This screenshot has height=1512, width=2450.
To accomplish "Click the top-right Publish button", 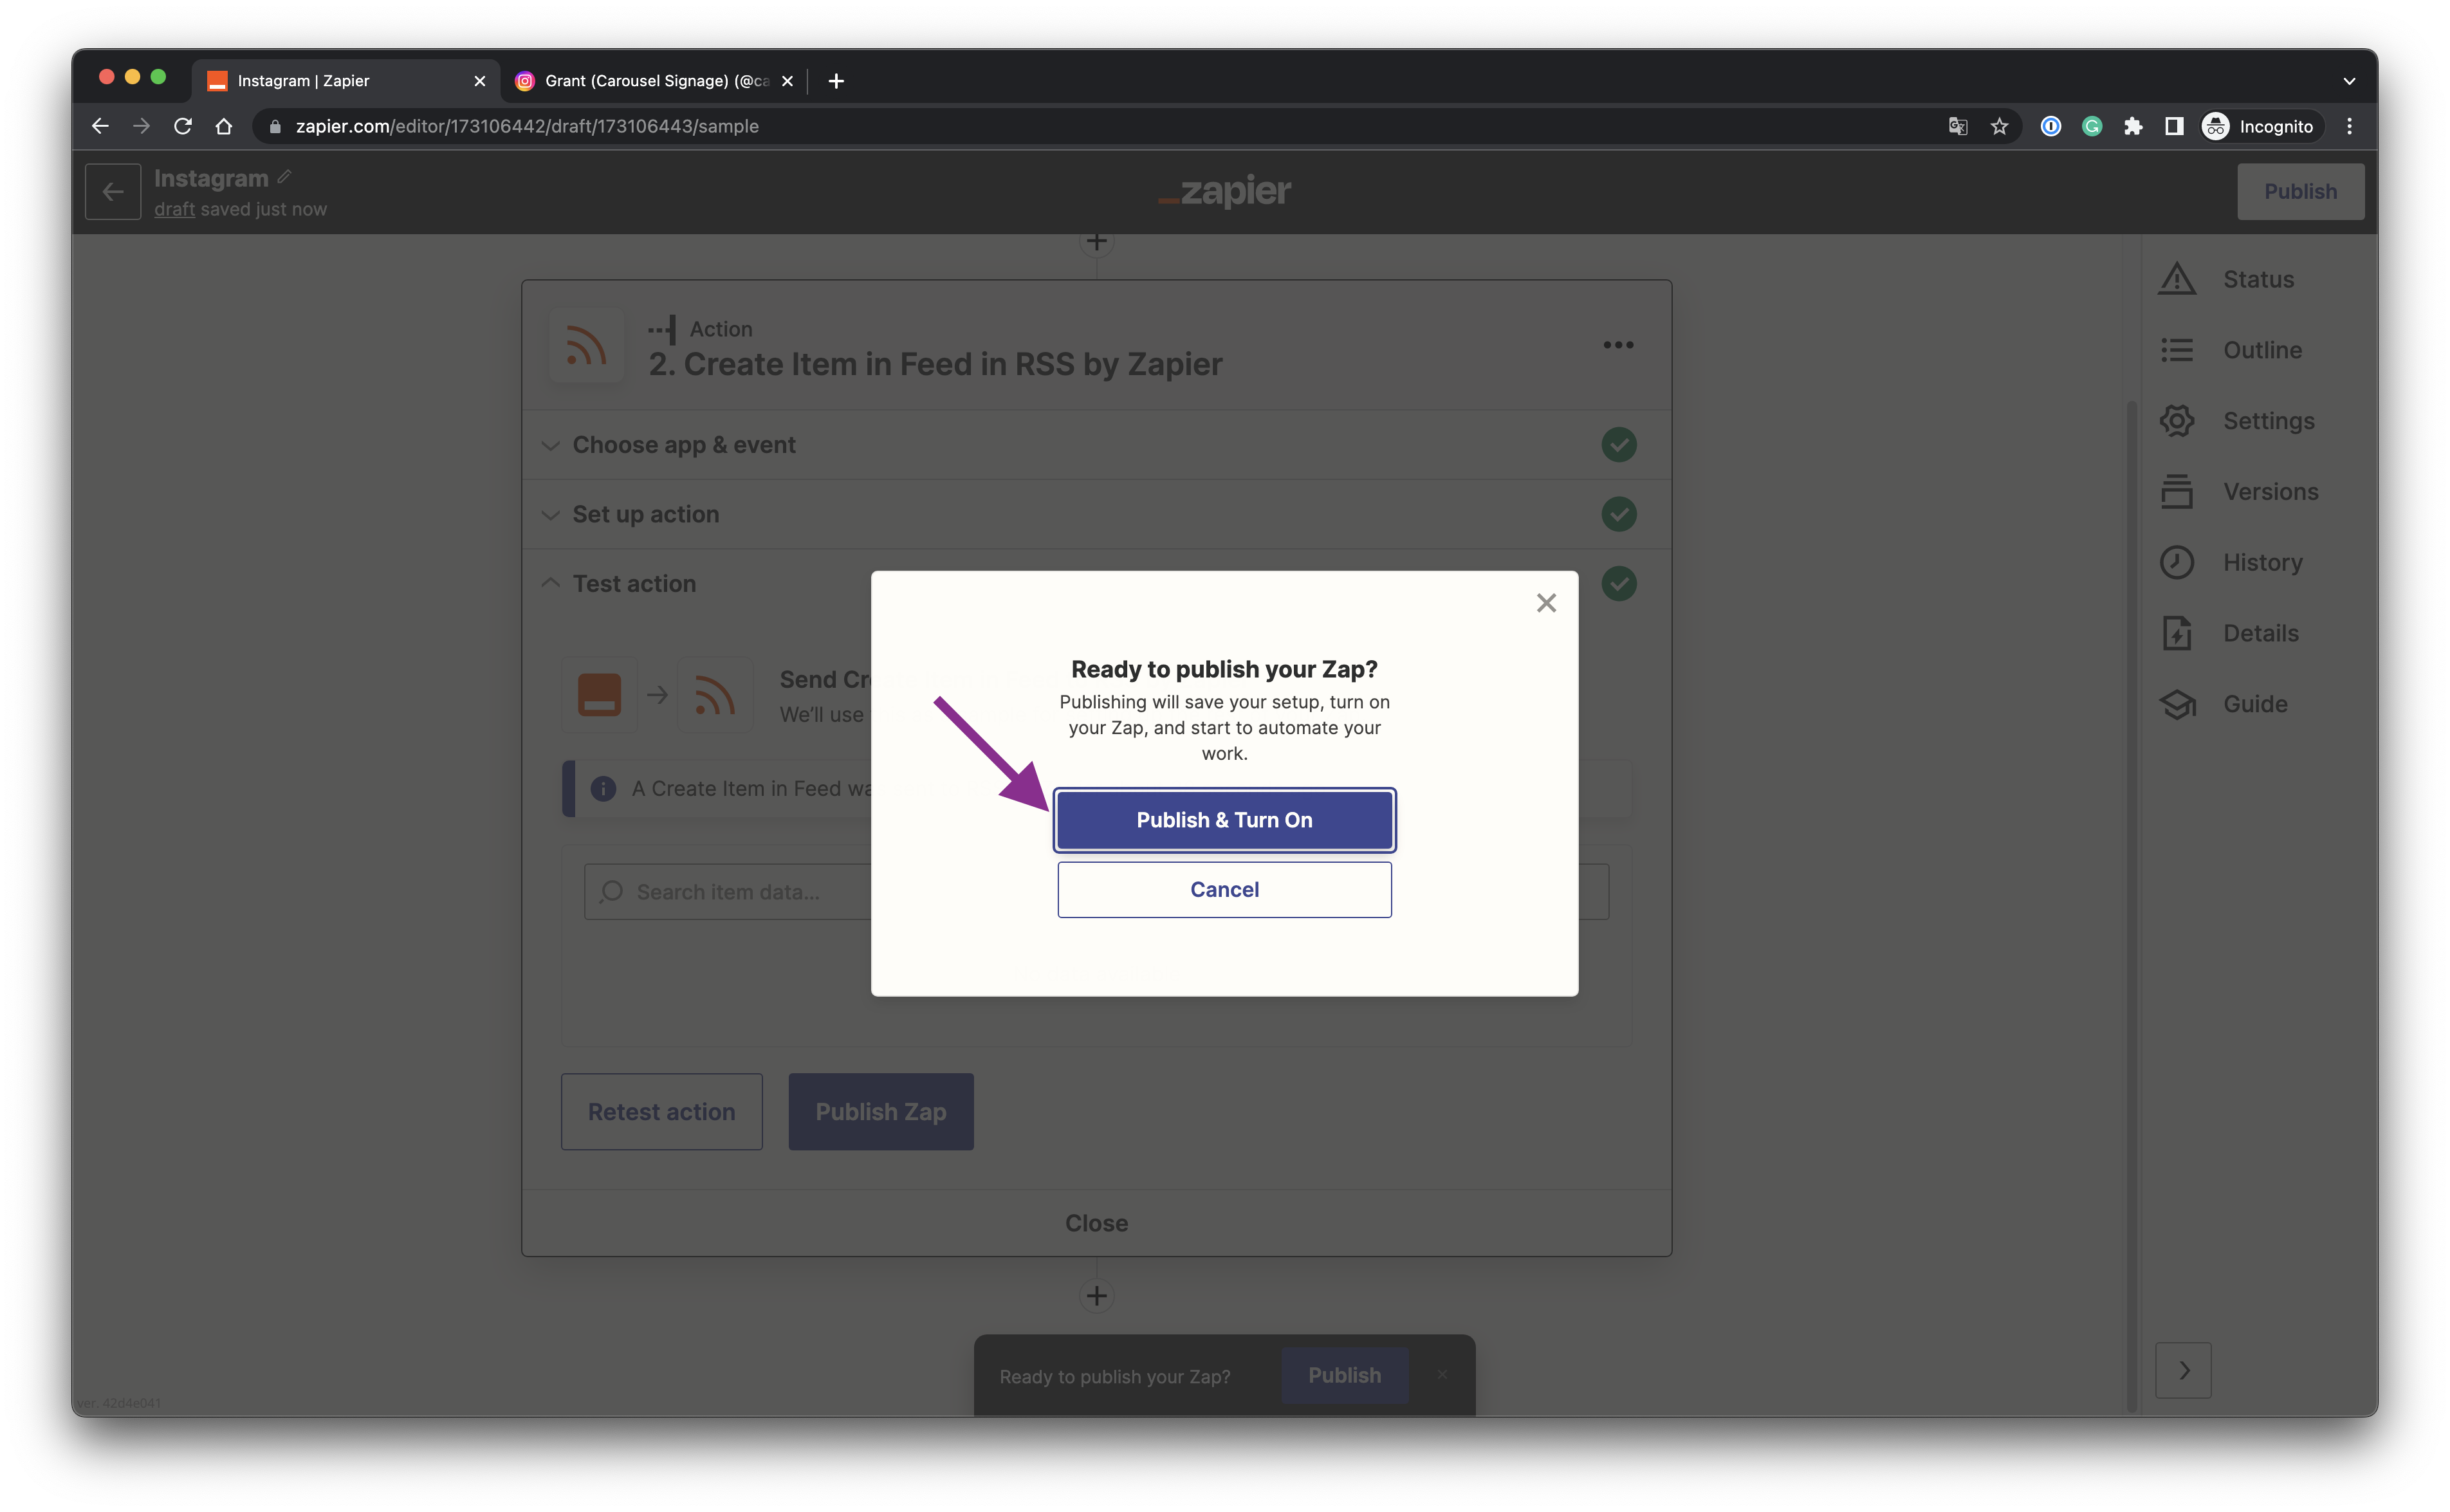I will pos(2300,191).
